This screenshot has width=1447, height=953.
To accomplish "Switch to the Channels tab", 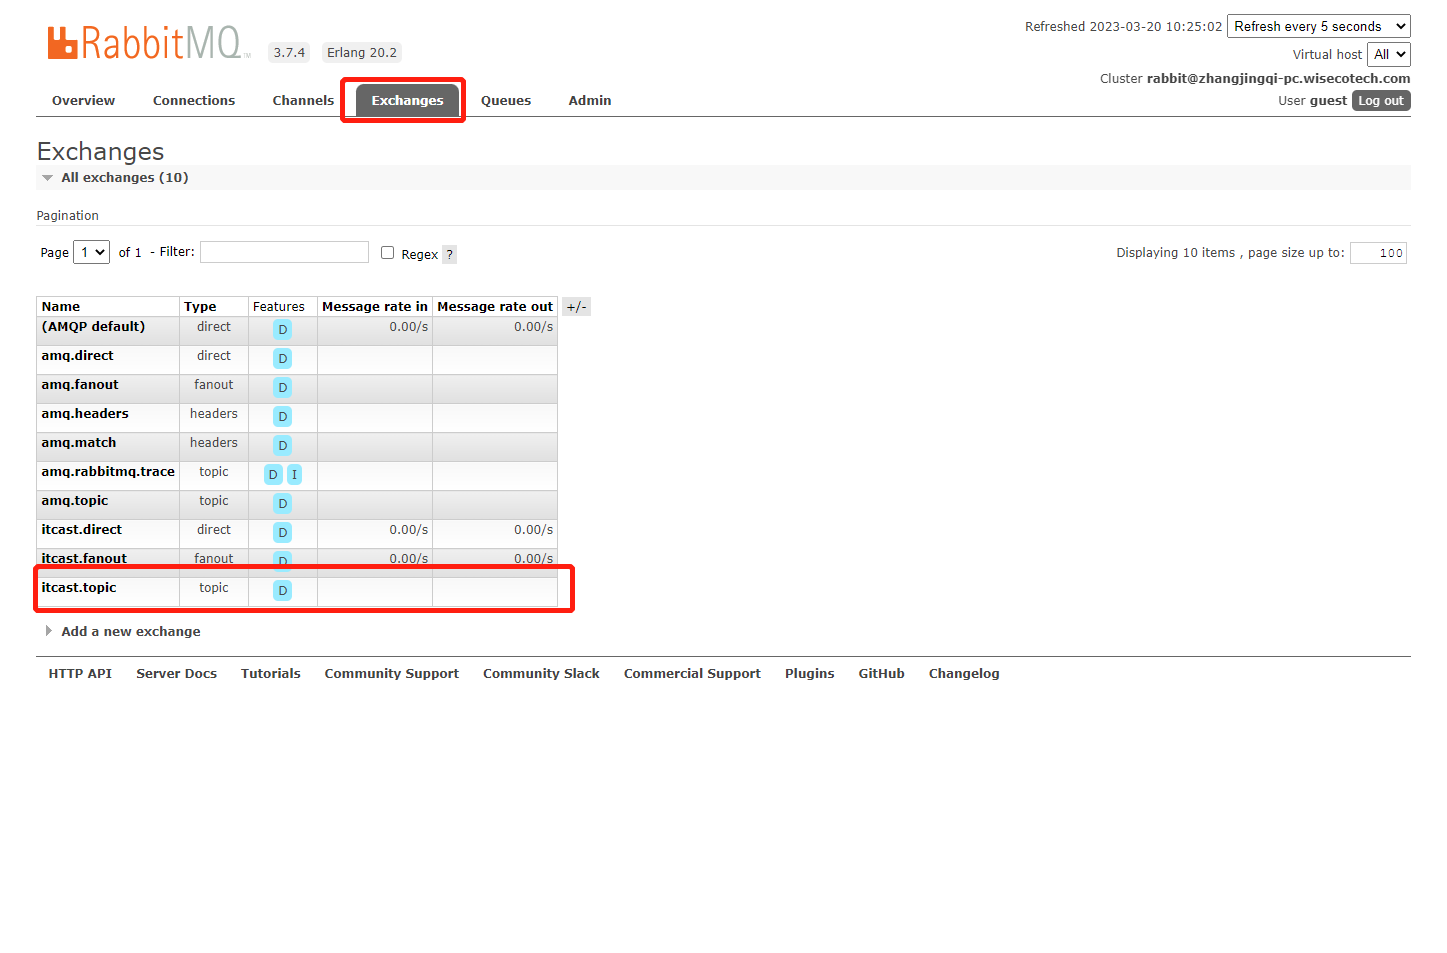I will pyautogui.click(x=303, y=100).
